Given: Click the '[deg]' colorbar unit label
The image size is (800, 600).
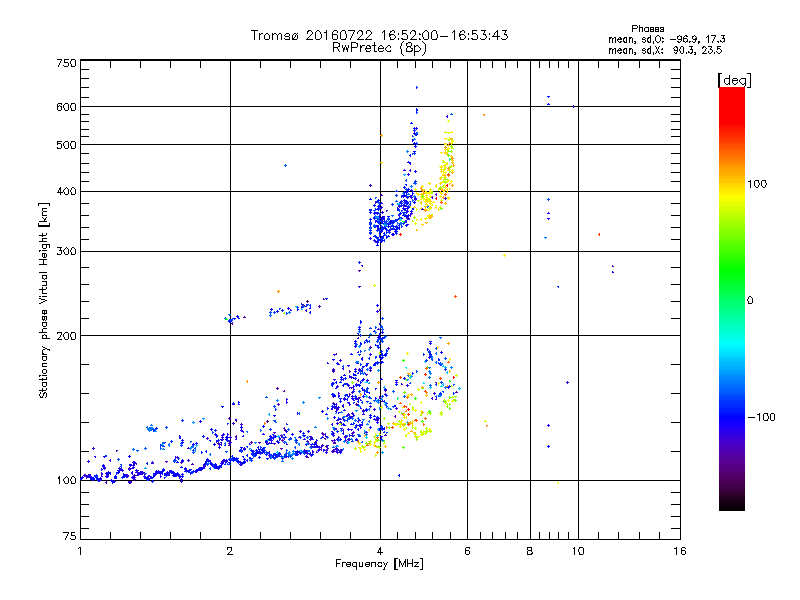Looking at the screenshot, I should point(734,80).
